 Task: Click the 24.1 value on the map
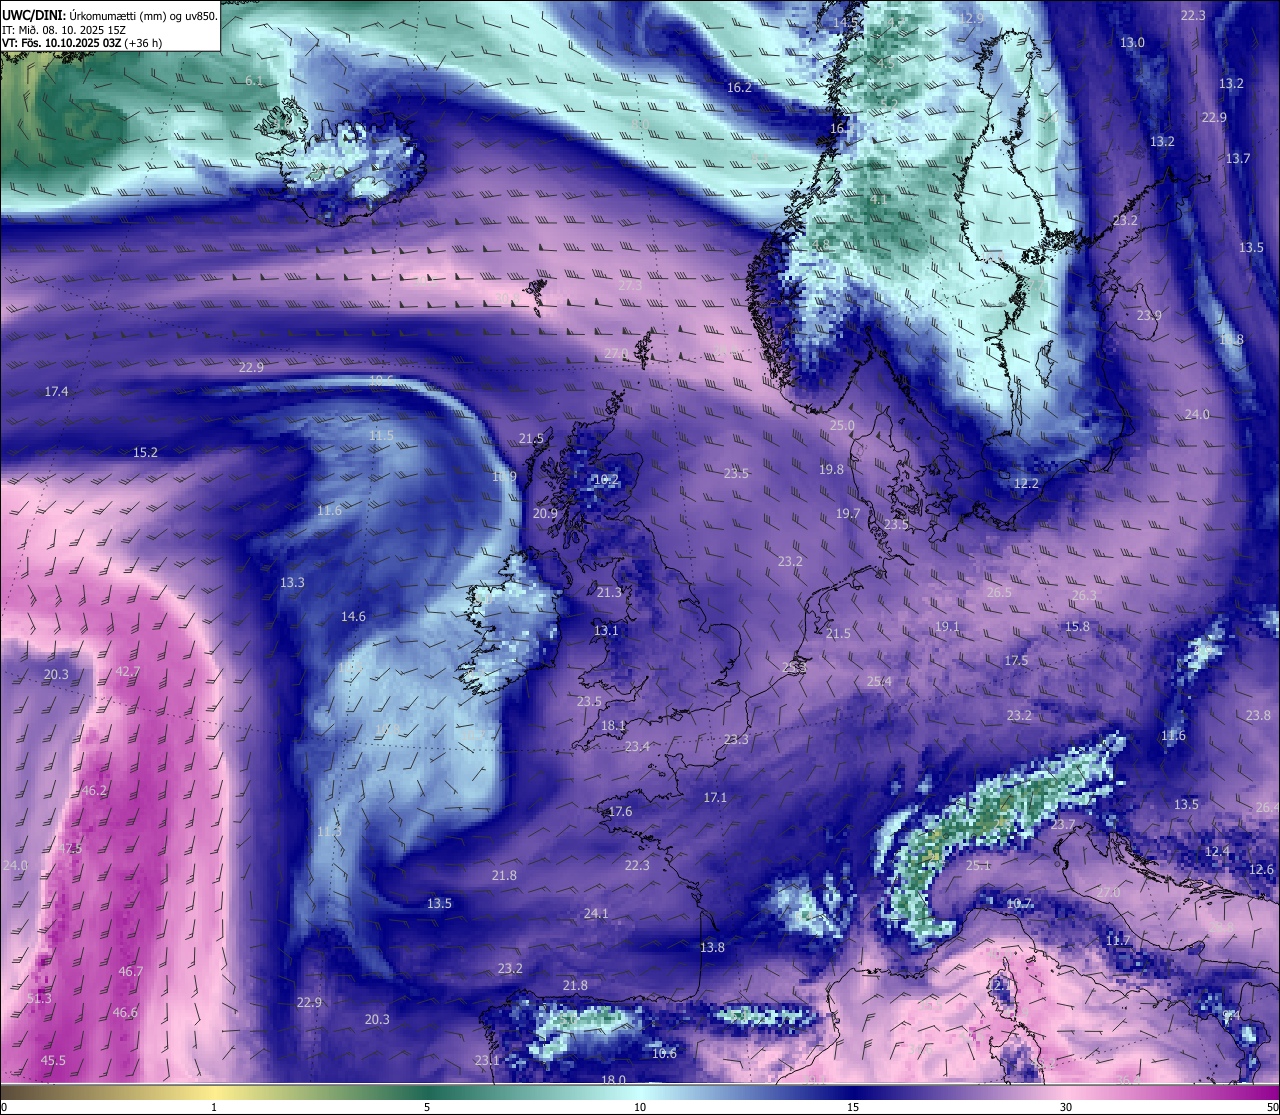[596, 913]
